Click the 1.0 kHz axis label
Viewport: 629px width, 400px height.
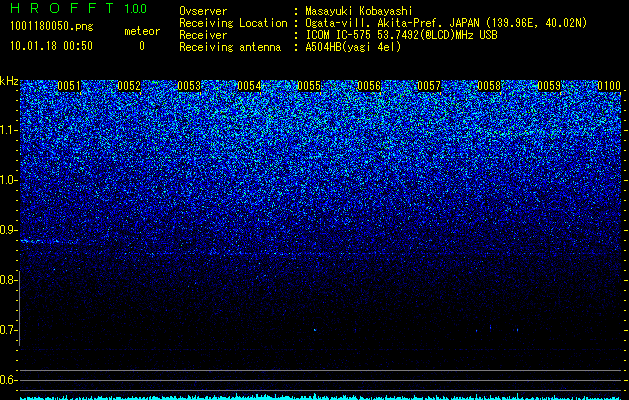[9, 180]
